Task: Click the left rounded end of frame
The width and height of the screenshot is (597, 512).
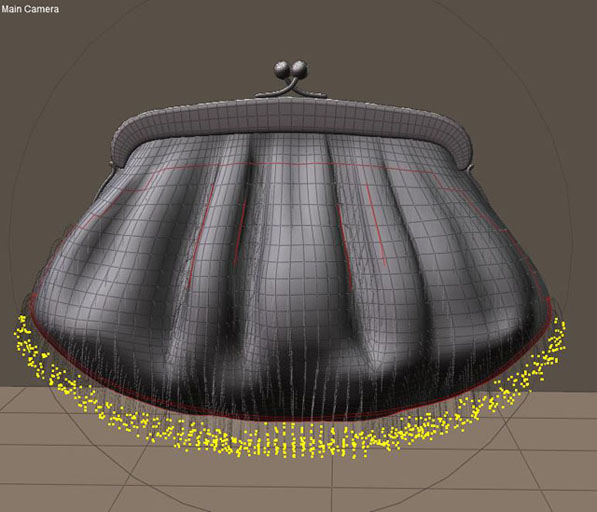Action: pyautogui.click(x=121, y=146)
